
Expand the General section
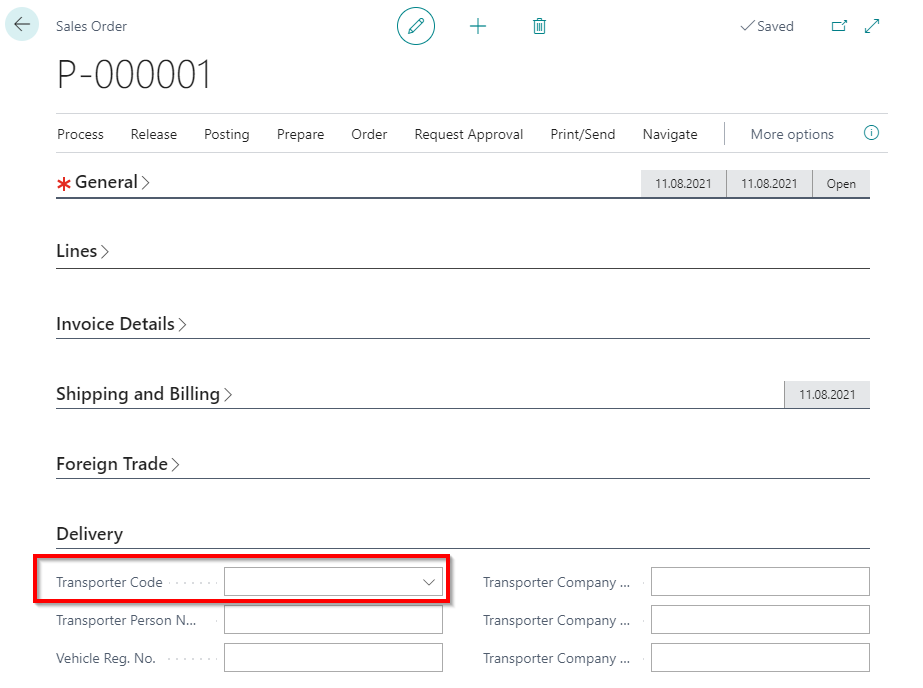point(112,182)
